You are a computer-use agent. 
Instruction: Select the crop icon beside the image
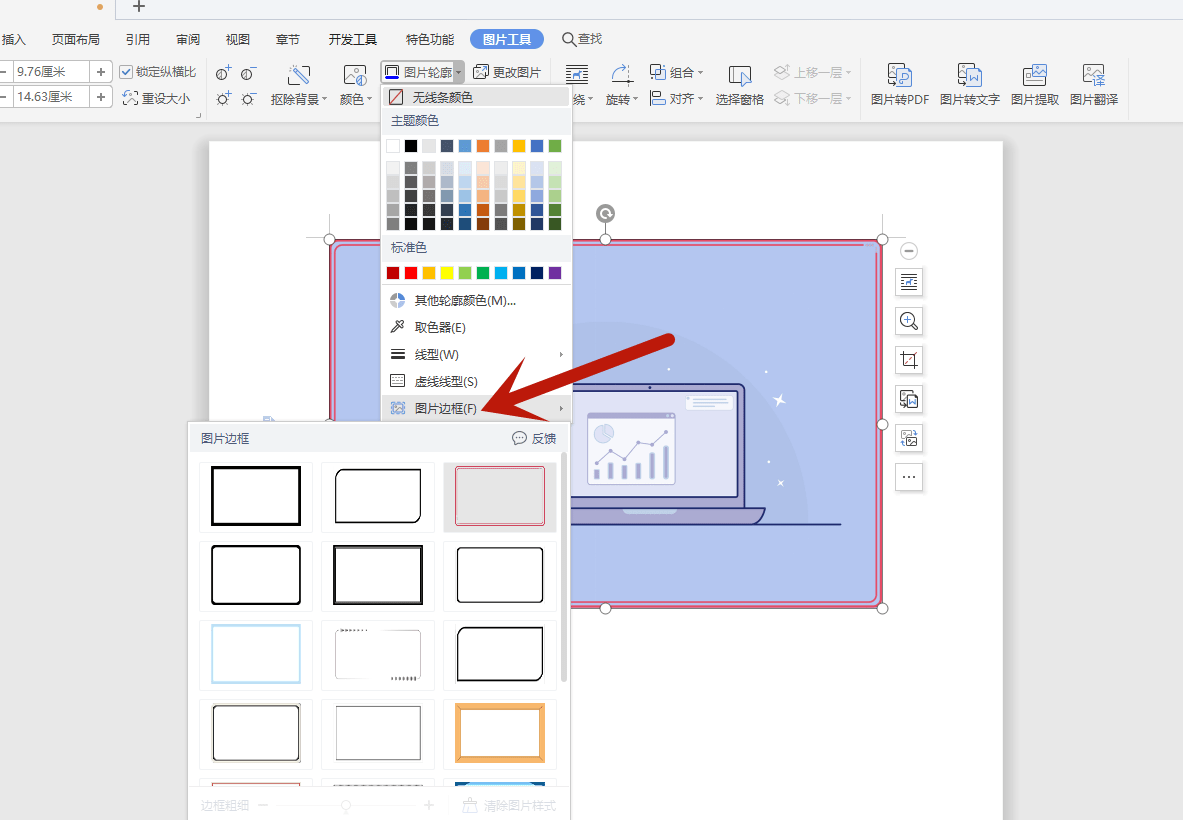click(908, 360)
